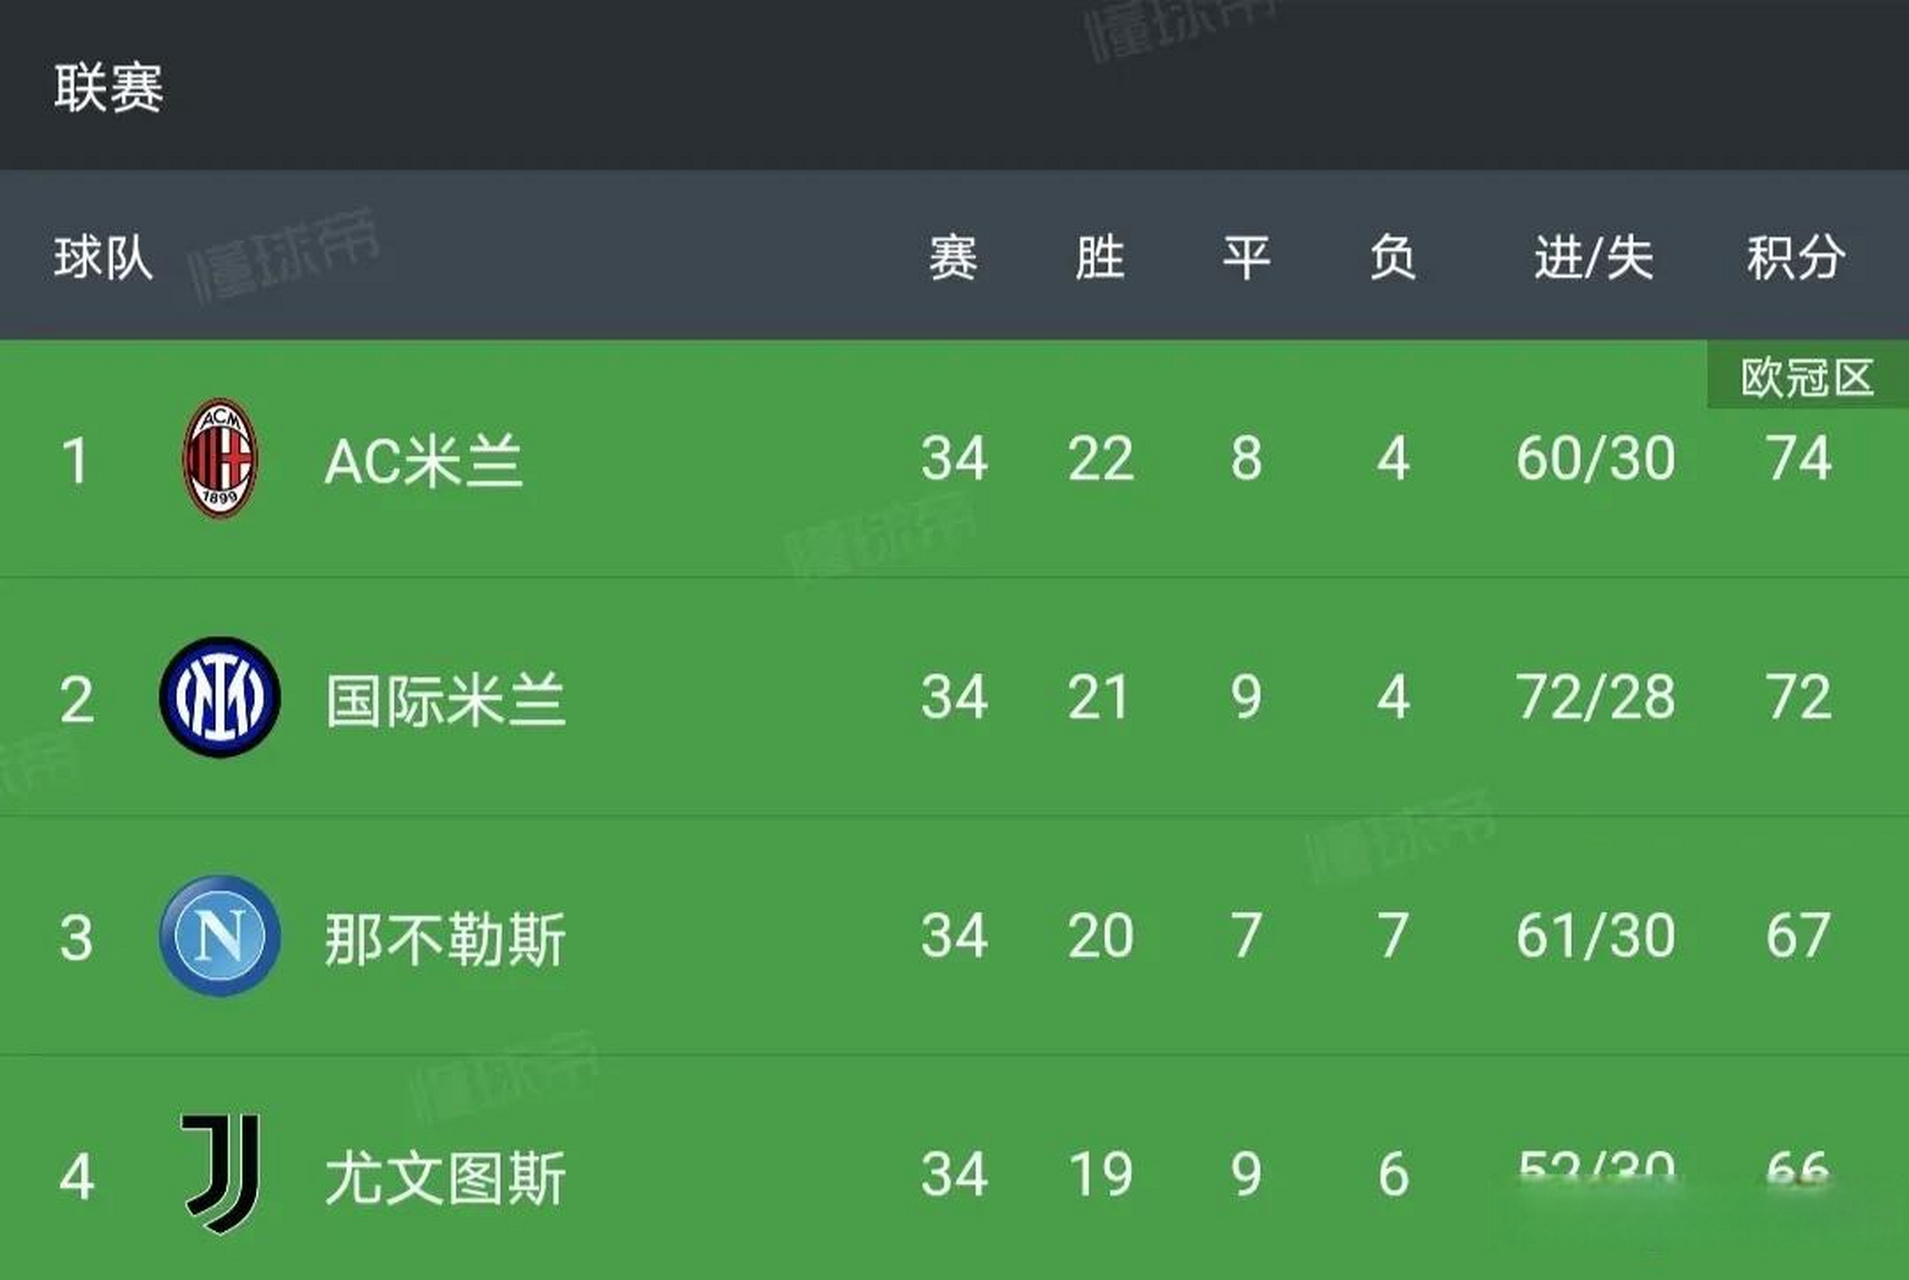Select the 胜 wins column header

[x=1098, y=256]
